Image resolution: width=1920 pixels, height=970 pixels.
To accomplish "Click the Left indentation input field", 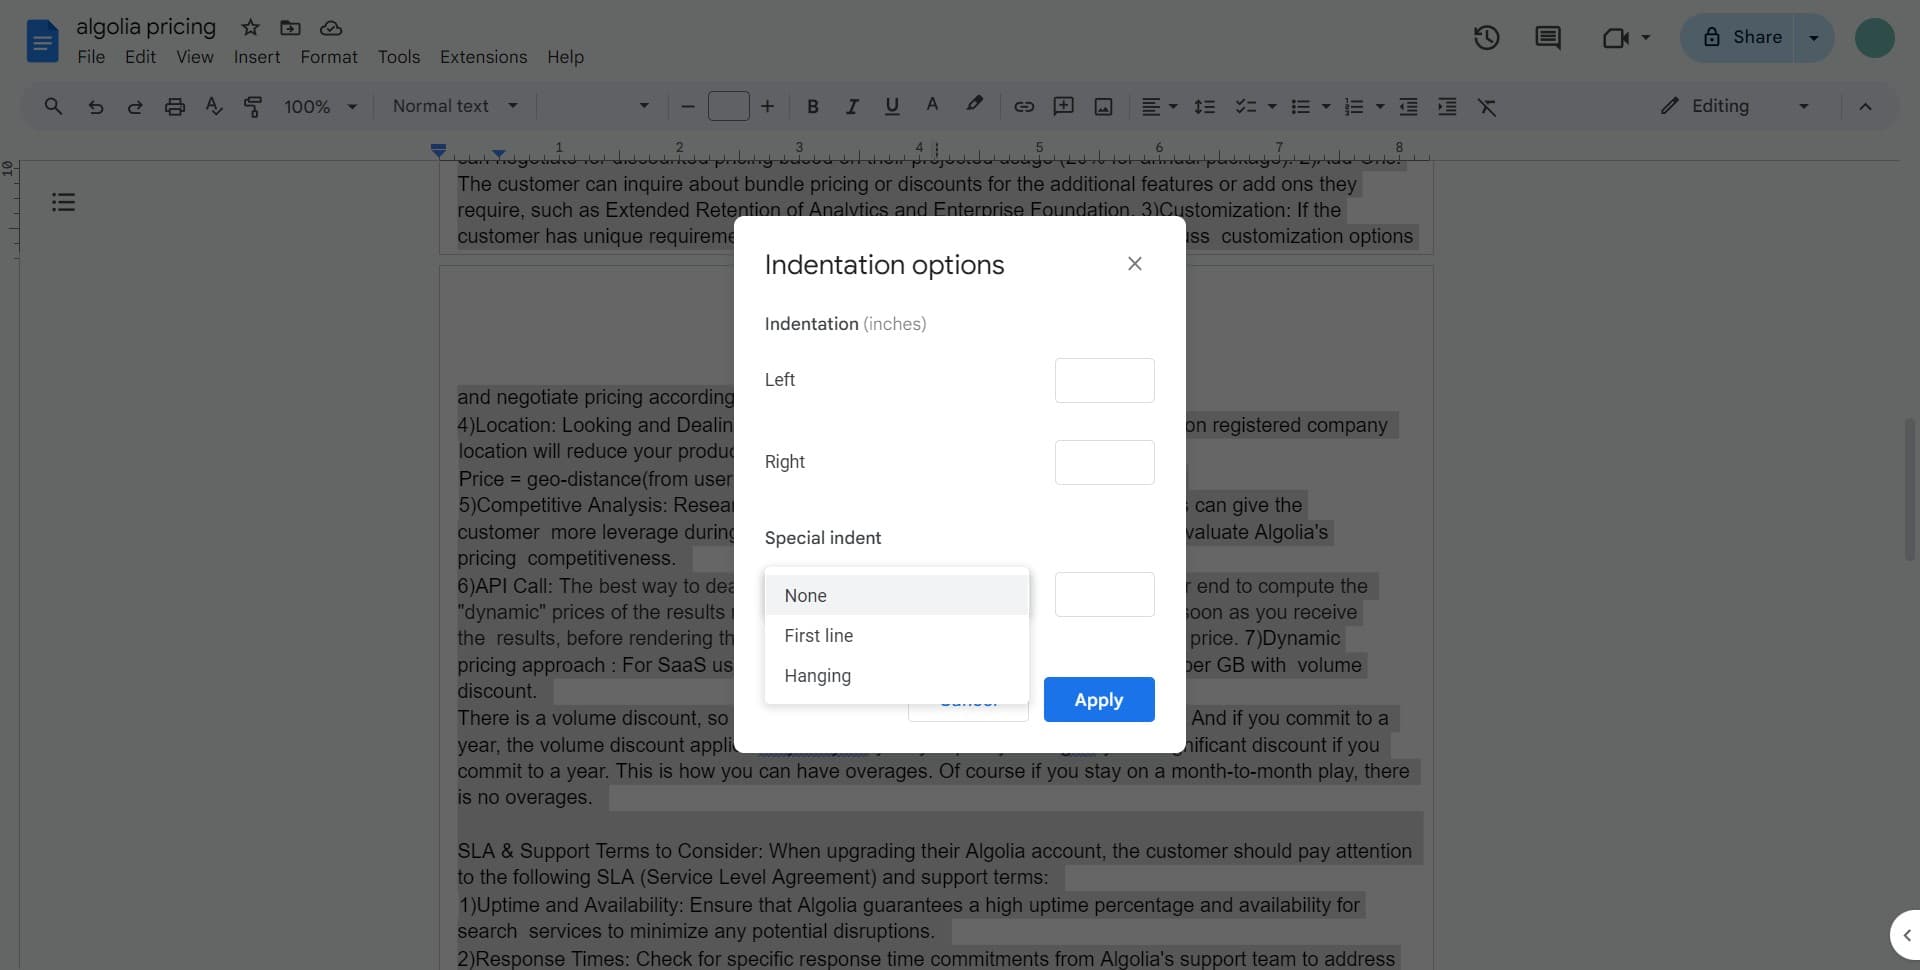I will [1104, 381].
